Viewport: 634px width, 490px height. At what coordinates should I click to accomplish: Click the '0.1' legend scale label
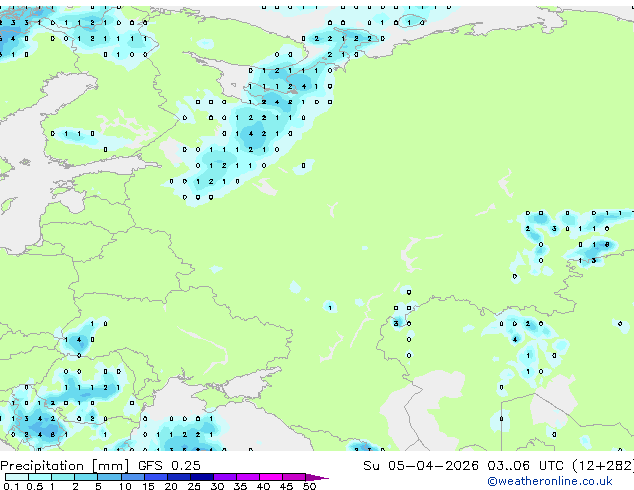click(x=11, y=486)
